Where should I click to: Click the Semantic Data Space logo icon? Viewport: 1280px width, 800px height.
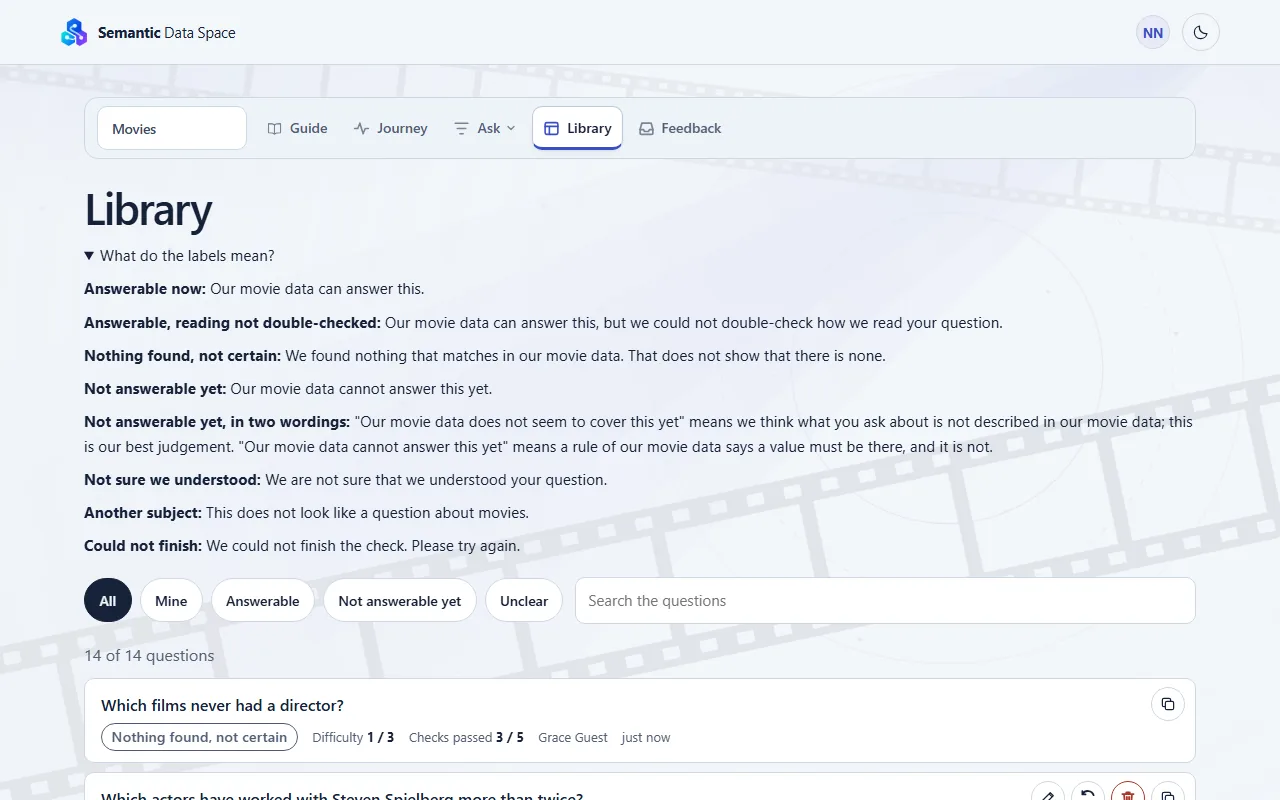click(74, 33)
